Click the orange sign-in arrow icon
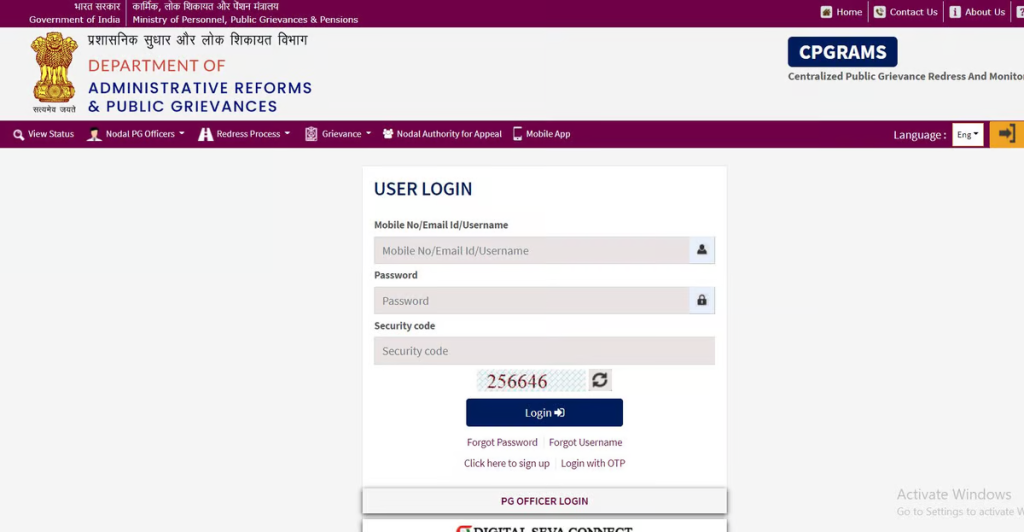The width and height of the screenshot is (1024, 532). tap(1006, 134)
